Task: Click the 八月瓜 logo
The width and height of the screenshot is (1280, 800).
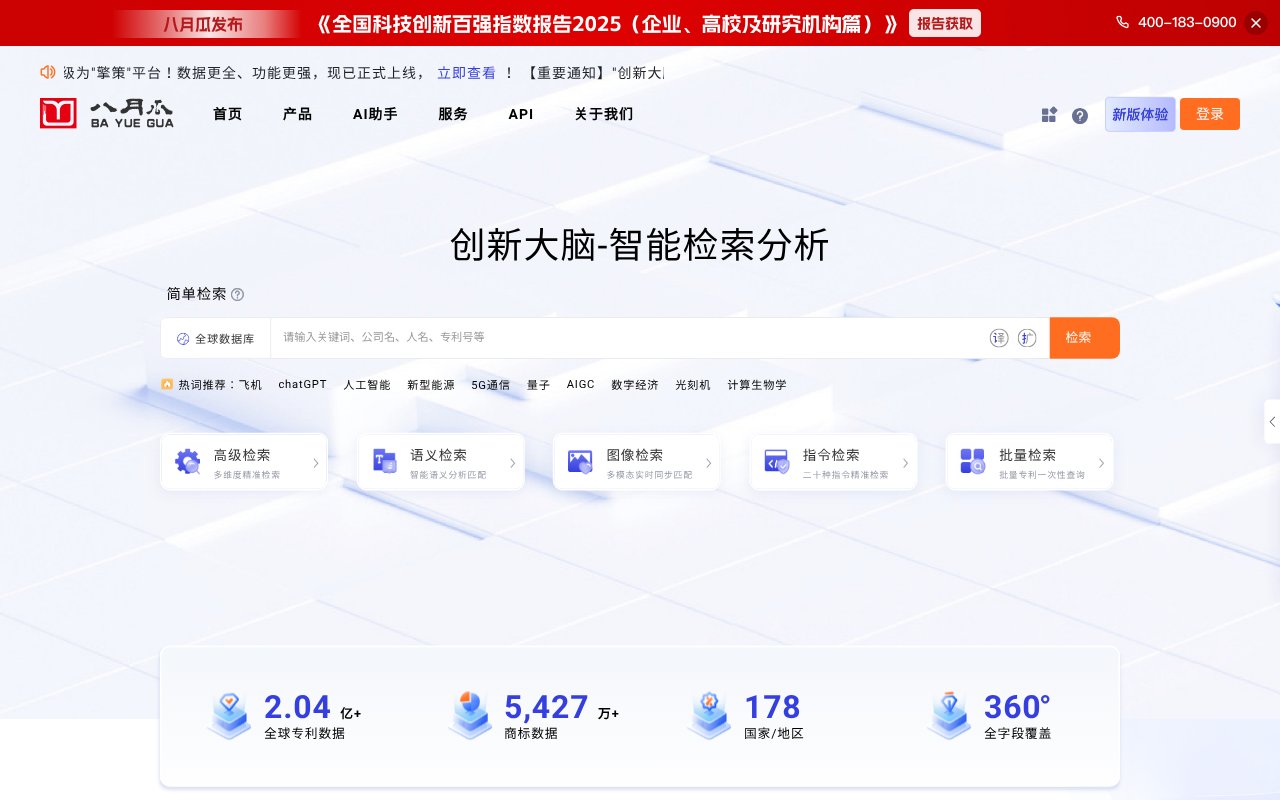Action: point(106,113)
